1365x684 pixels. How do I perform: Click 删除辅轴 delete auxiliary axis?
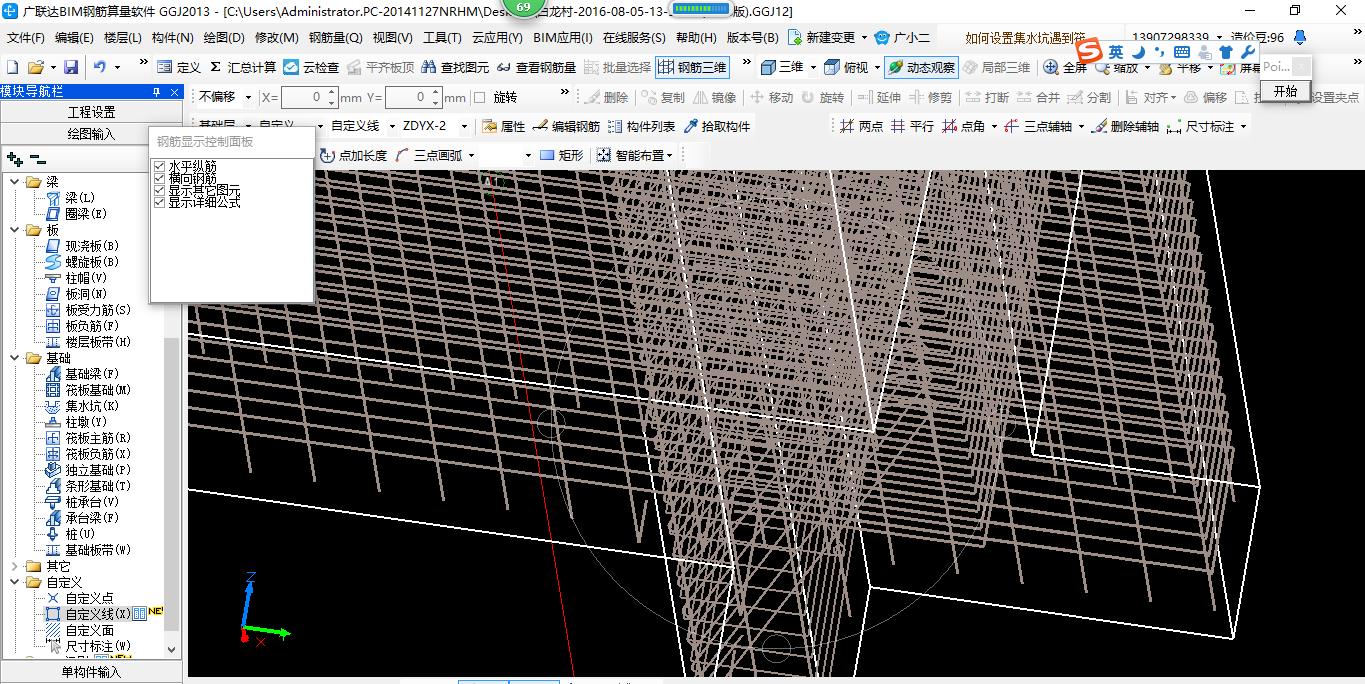1125,126
